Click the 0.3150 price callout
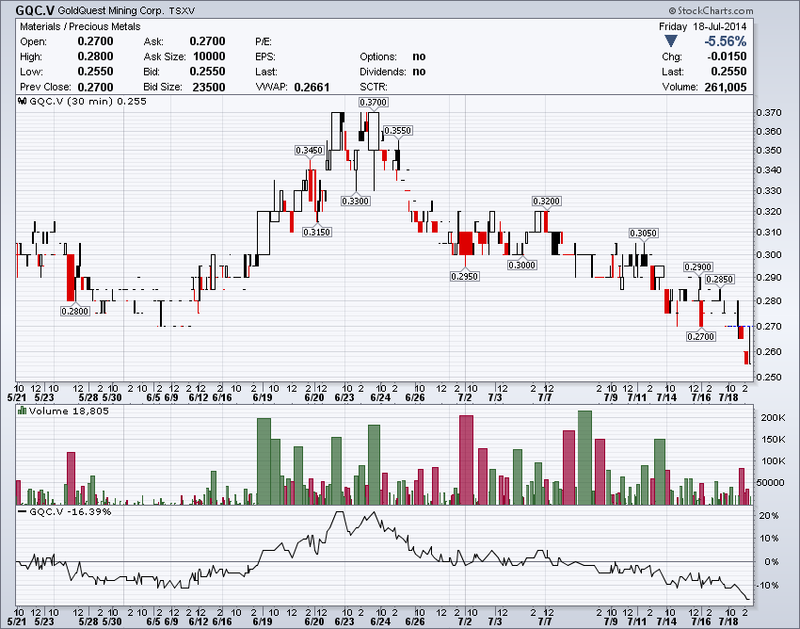 click(317, 232)
